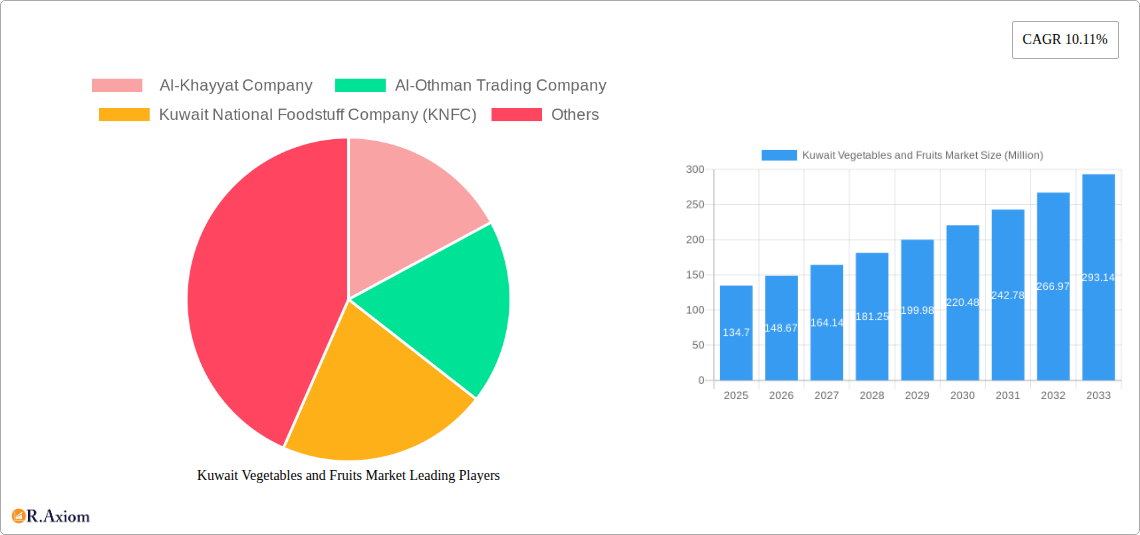Click the 2027 bar showing 164.14
The height and width of the screenshot is (535, 1140).
(827, 323)
